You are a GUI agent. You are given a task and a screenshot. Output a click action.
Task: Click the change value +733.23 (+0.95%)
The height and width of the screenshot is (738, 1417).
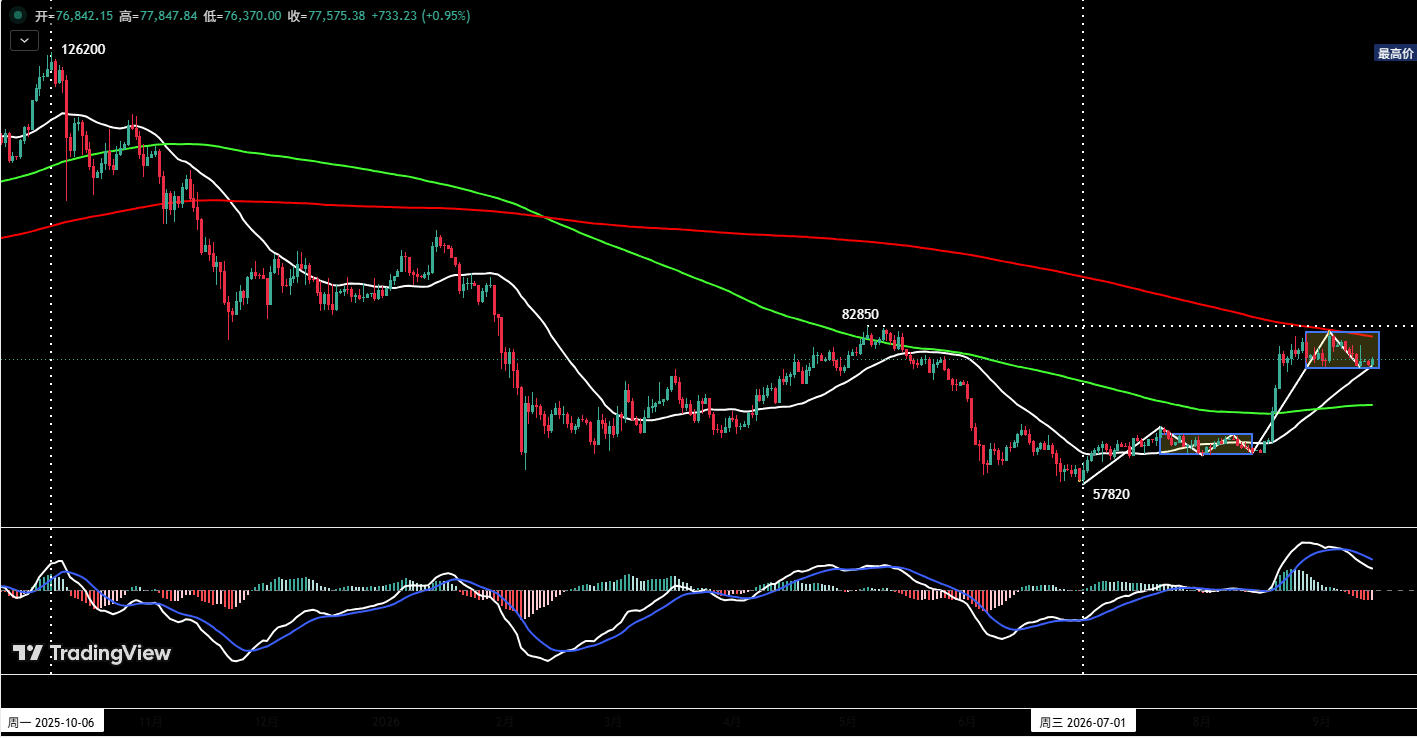tap(421, 16)
